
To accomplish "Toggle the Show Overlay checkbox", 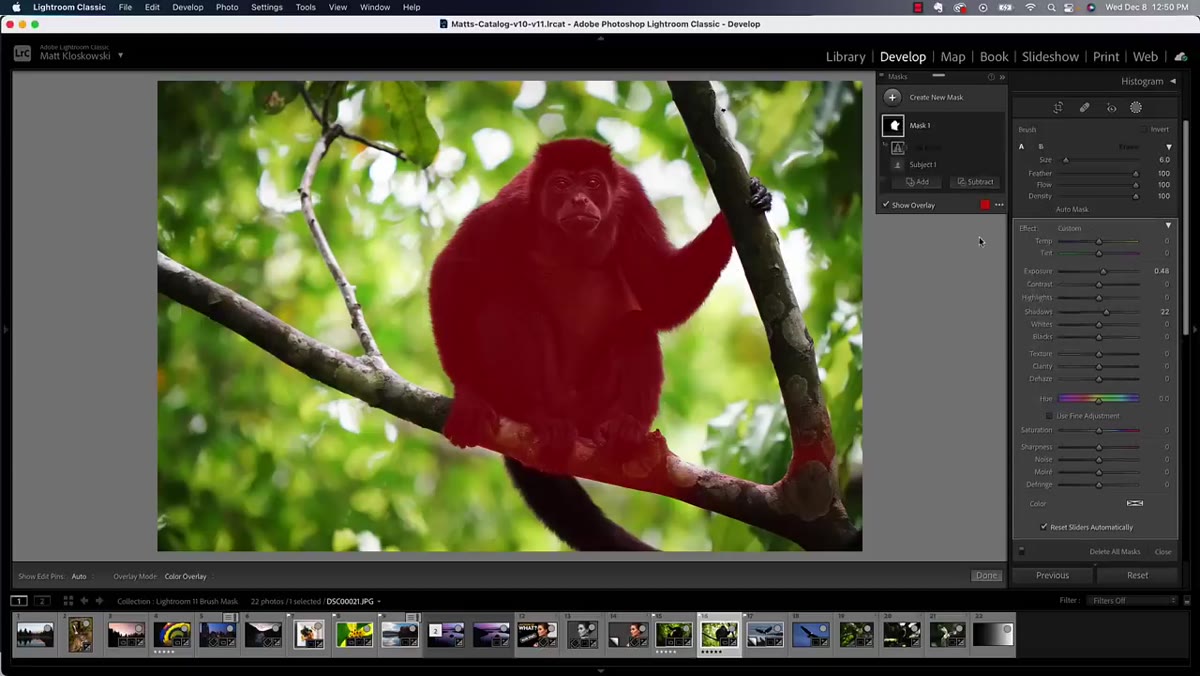I will [x=886, y=205].
